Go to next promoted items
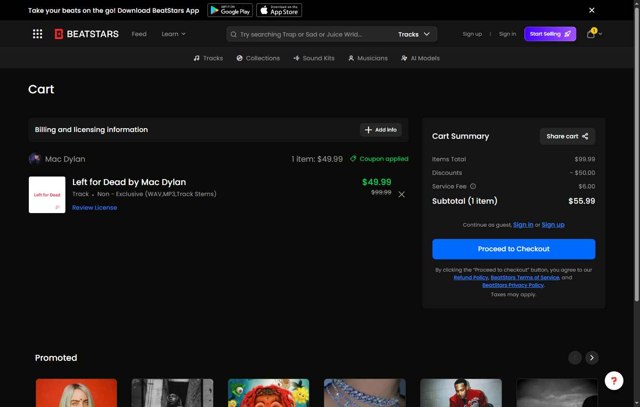This screenshot has width=640, height=407. coord(591,358)
